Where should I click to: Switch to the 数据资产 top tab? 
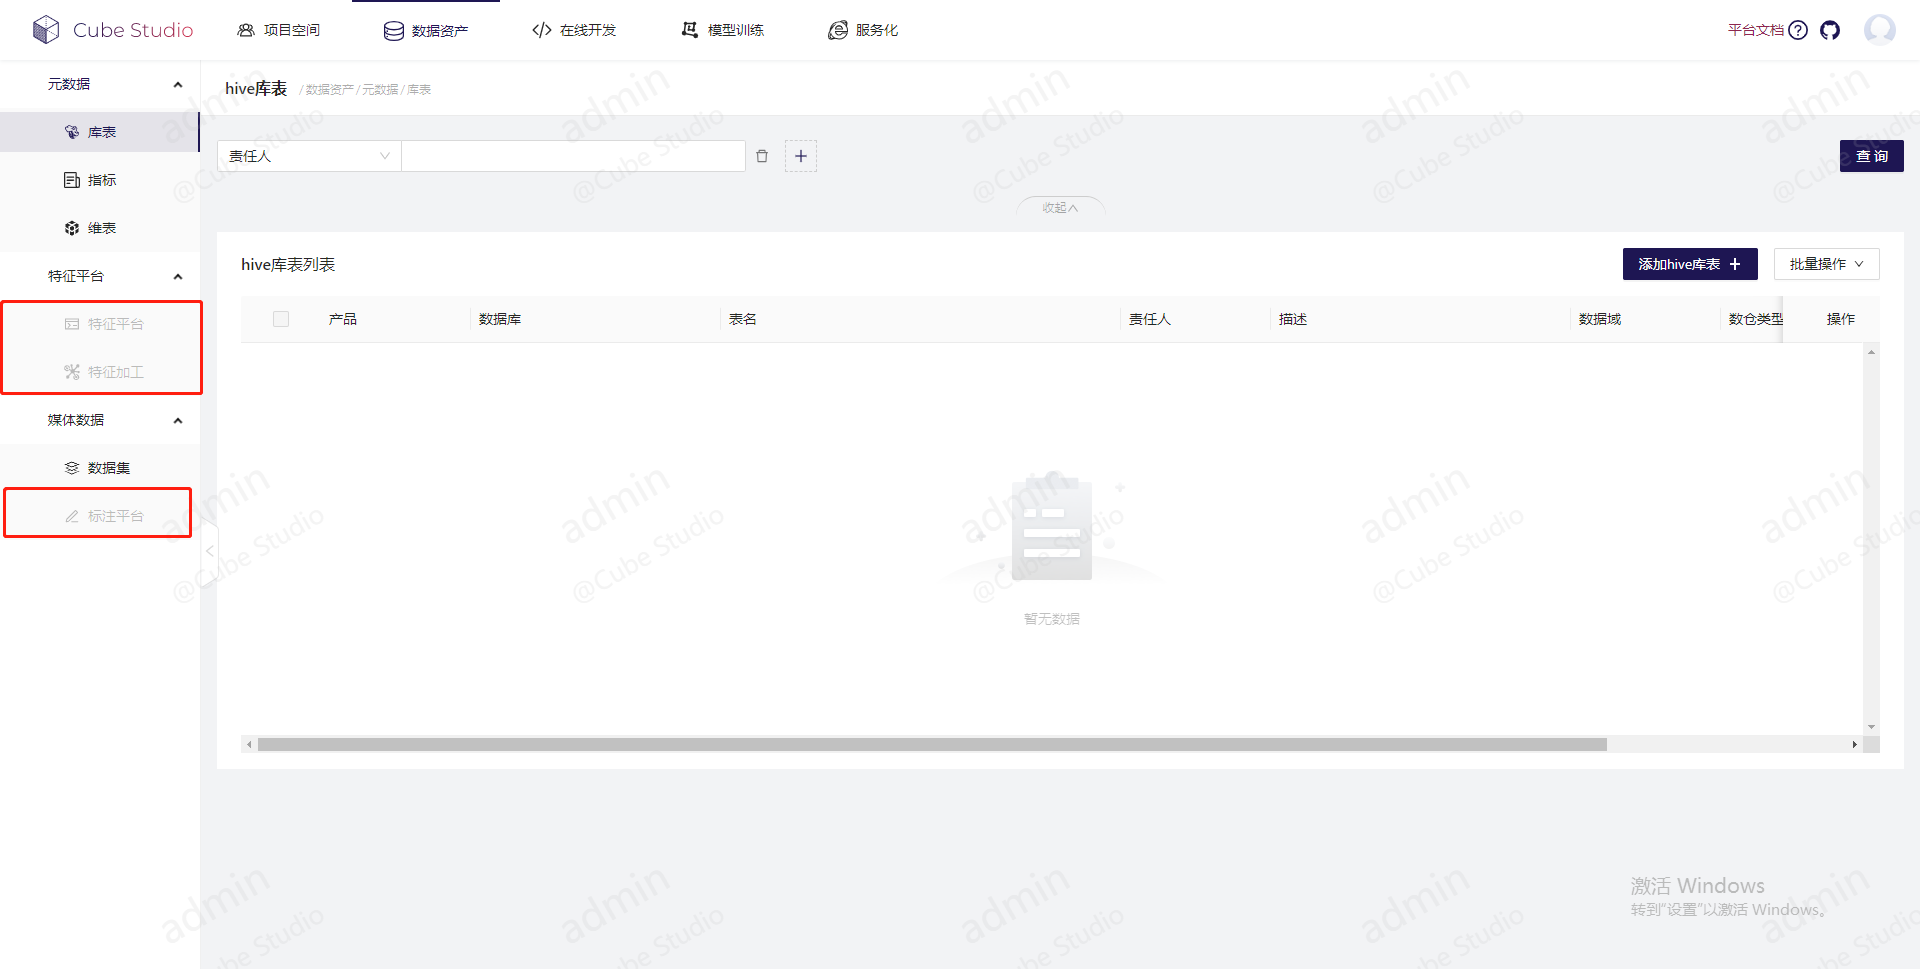click(426, 30)
